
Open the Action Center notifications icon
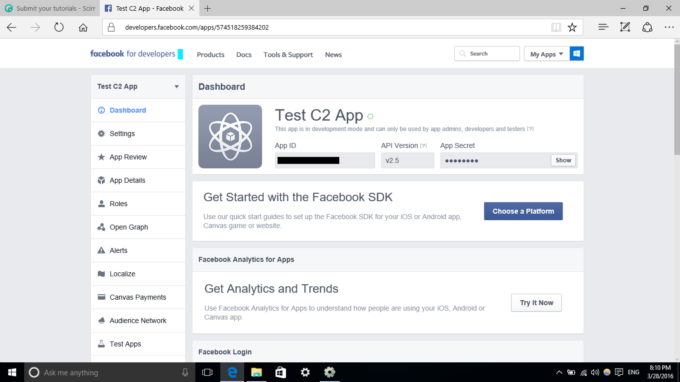tap(619, 372)
